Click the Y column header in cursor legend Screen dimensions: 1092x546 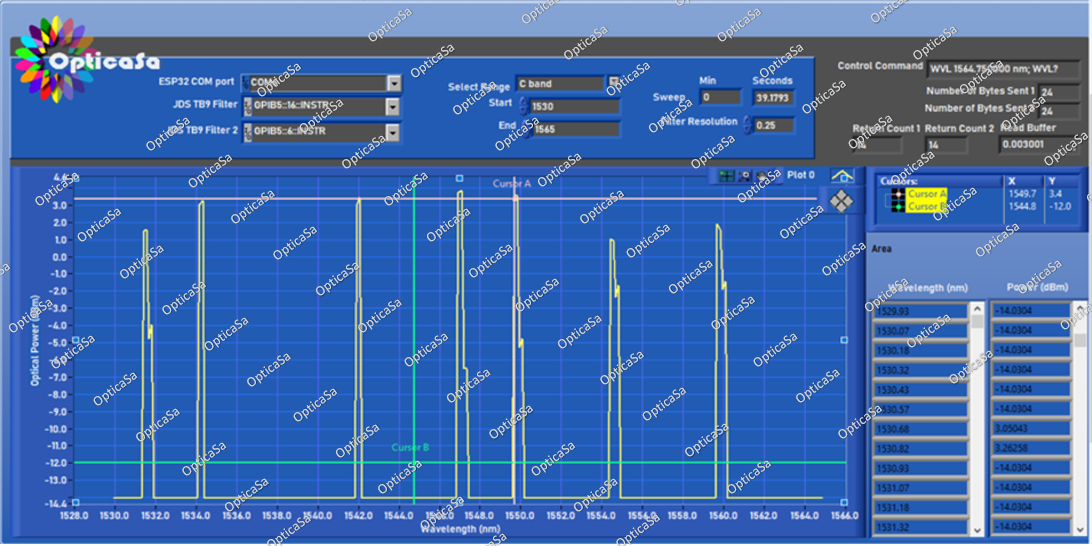pyautogui.click(x=1060, y=181)
